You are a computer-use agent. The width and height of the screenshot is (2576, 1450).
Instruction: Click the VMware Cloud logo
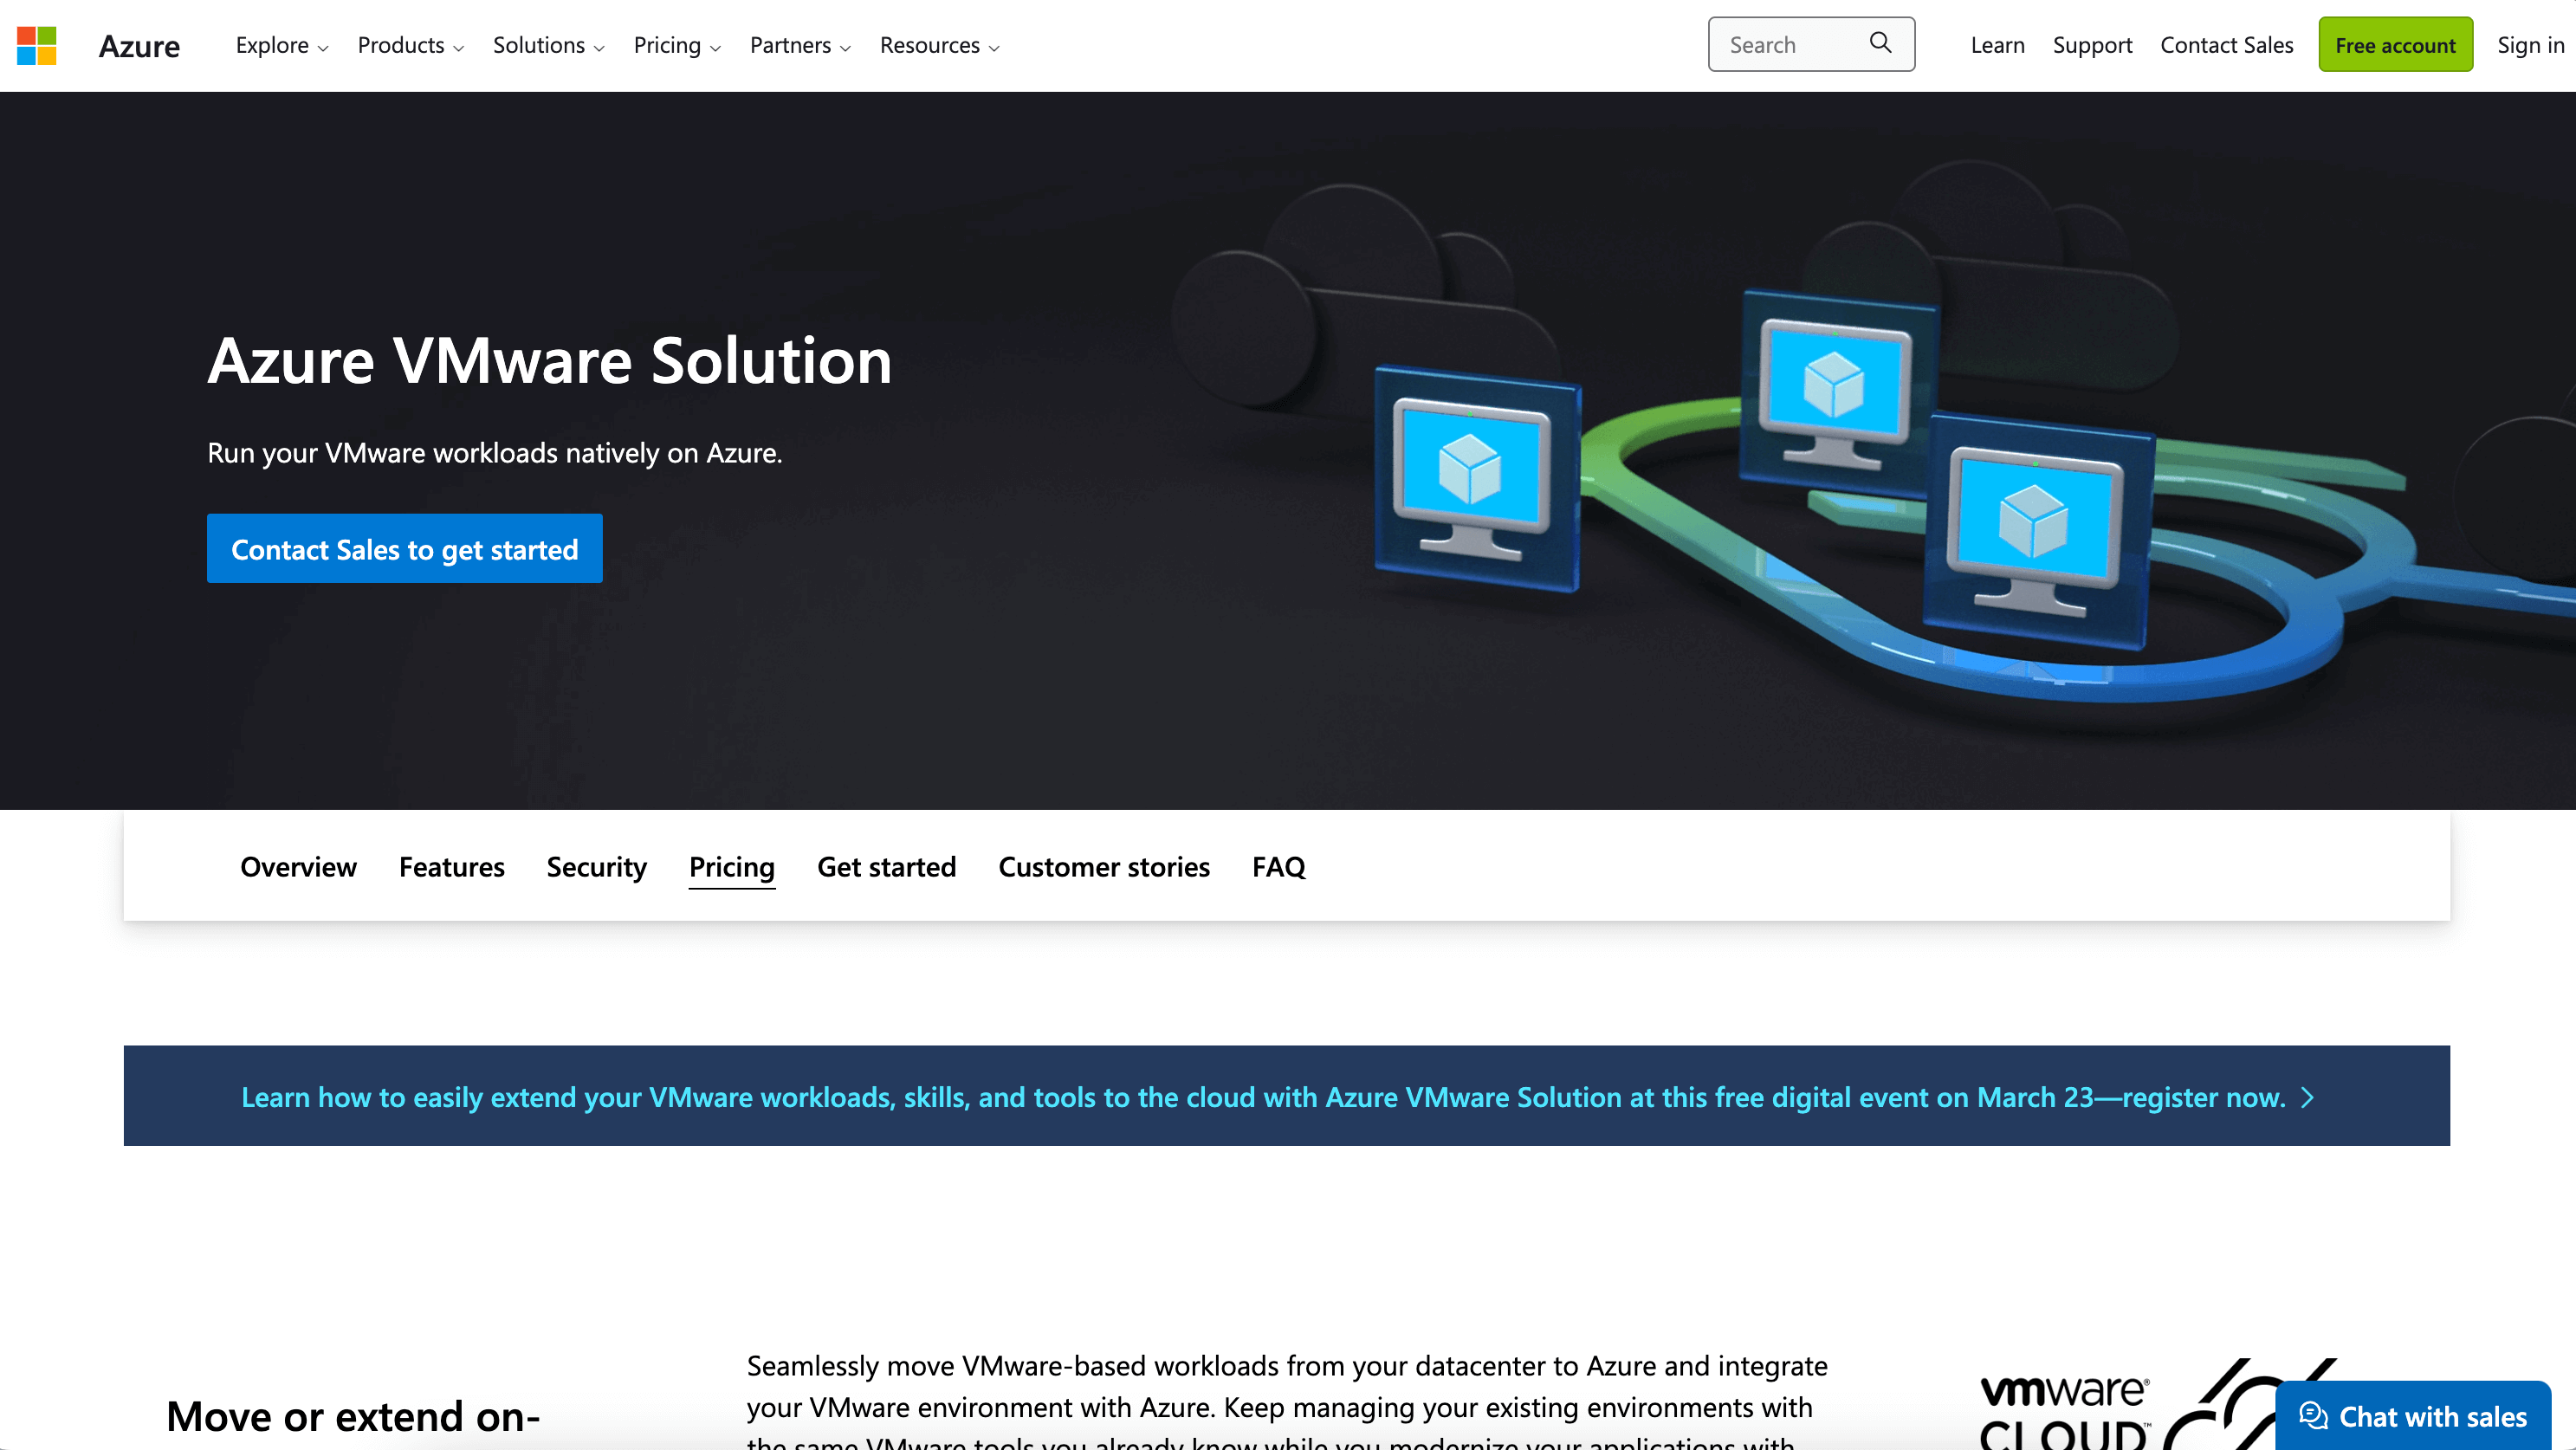tap(2160, 1405)
